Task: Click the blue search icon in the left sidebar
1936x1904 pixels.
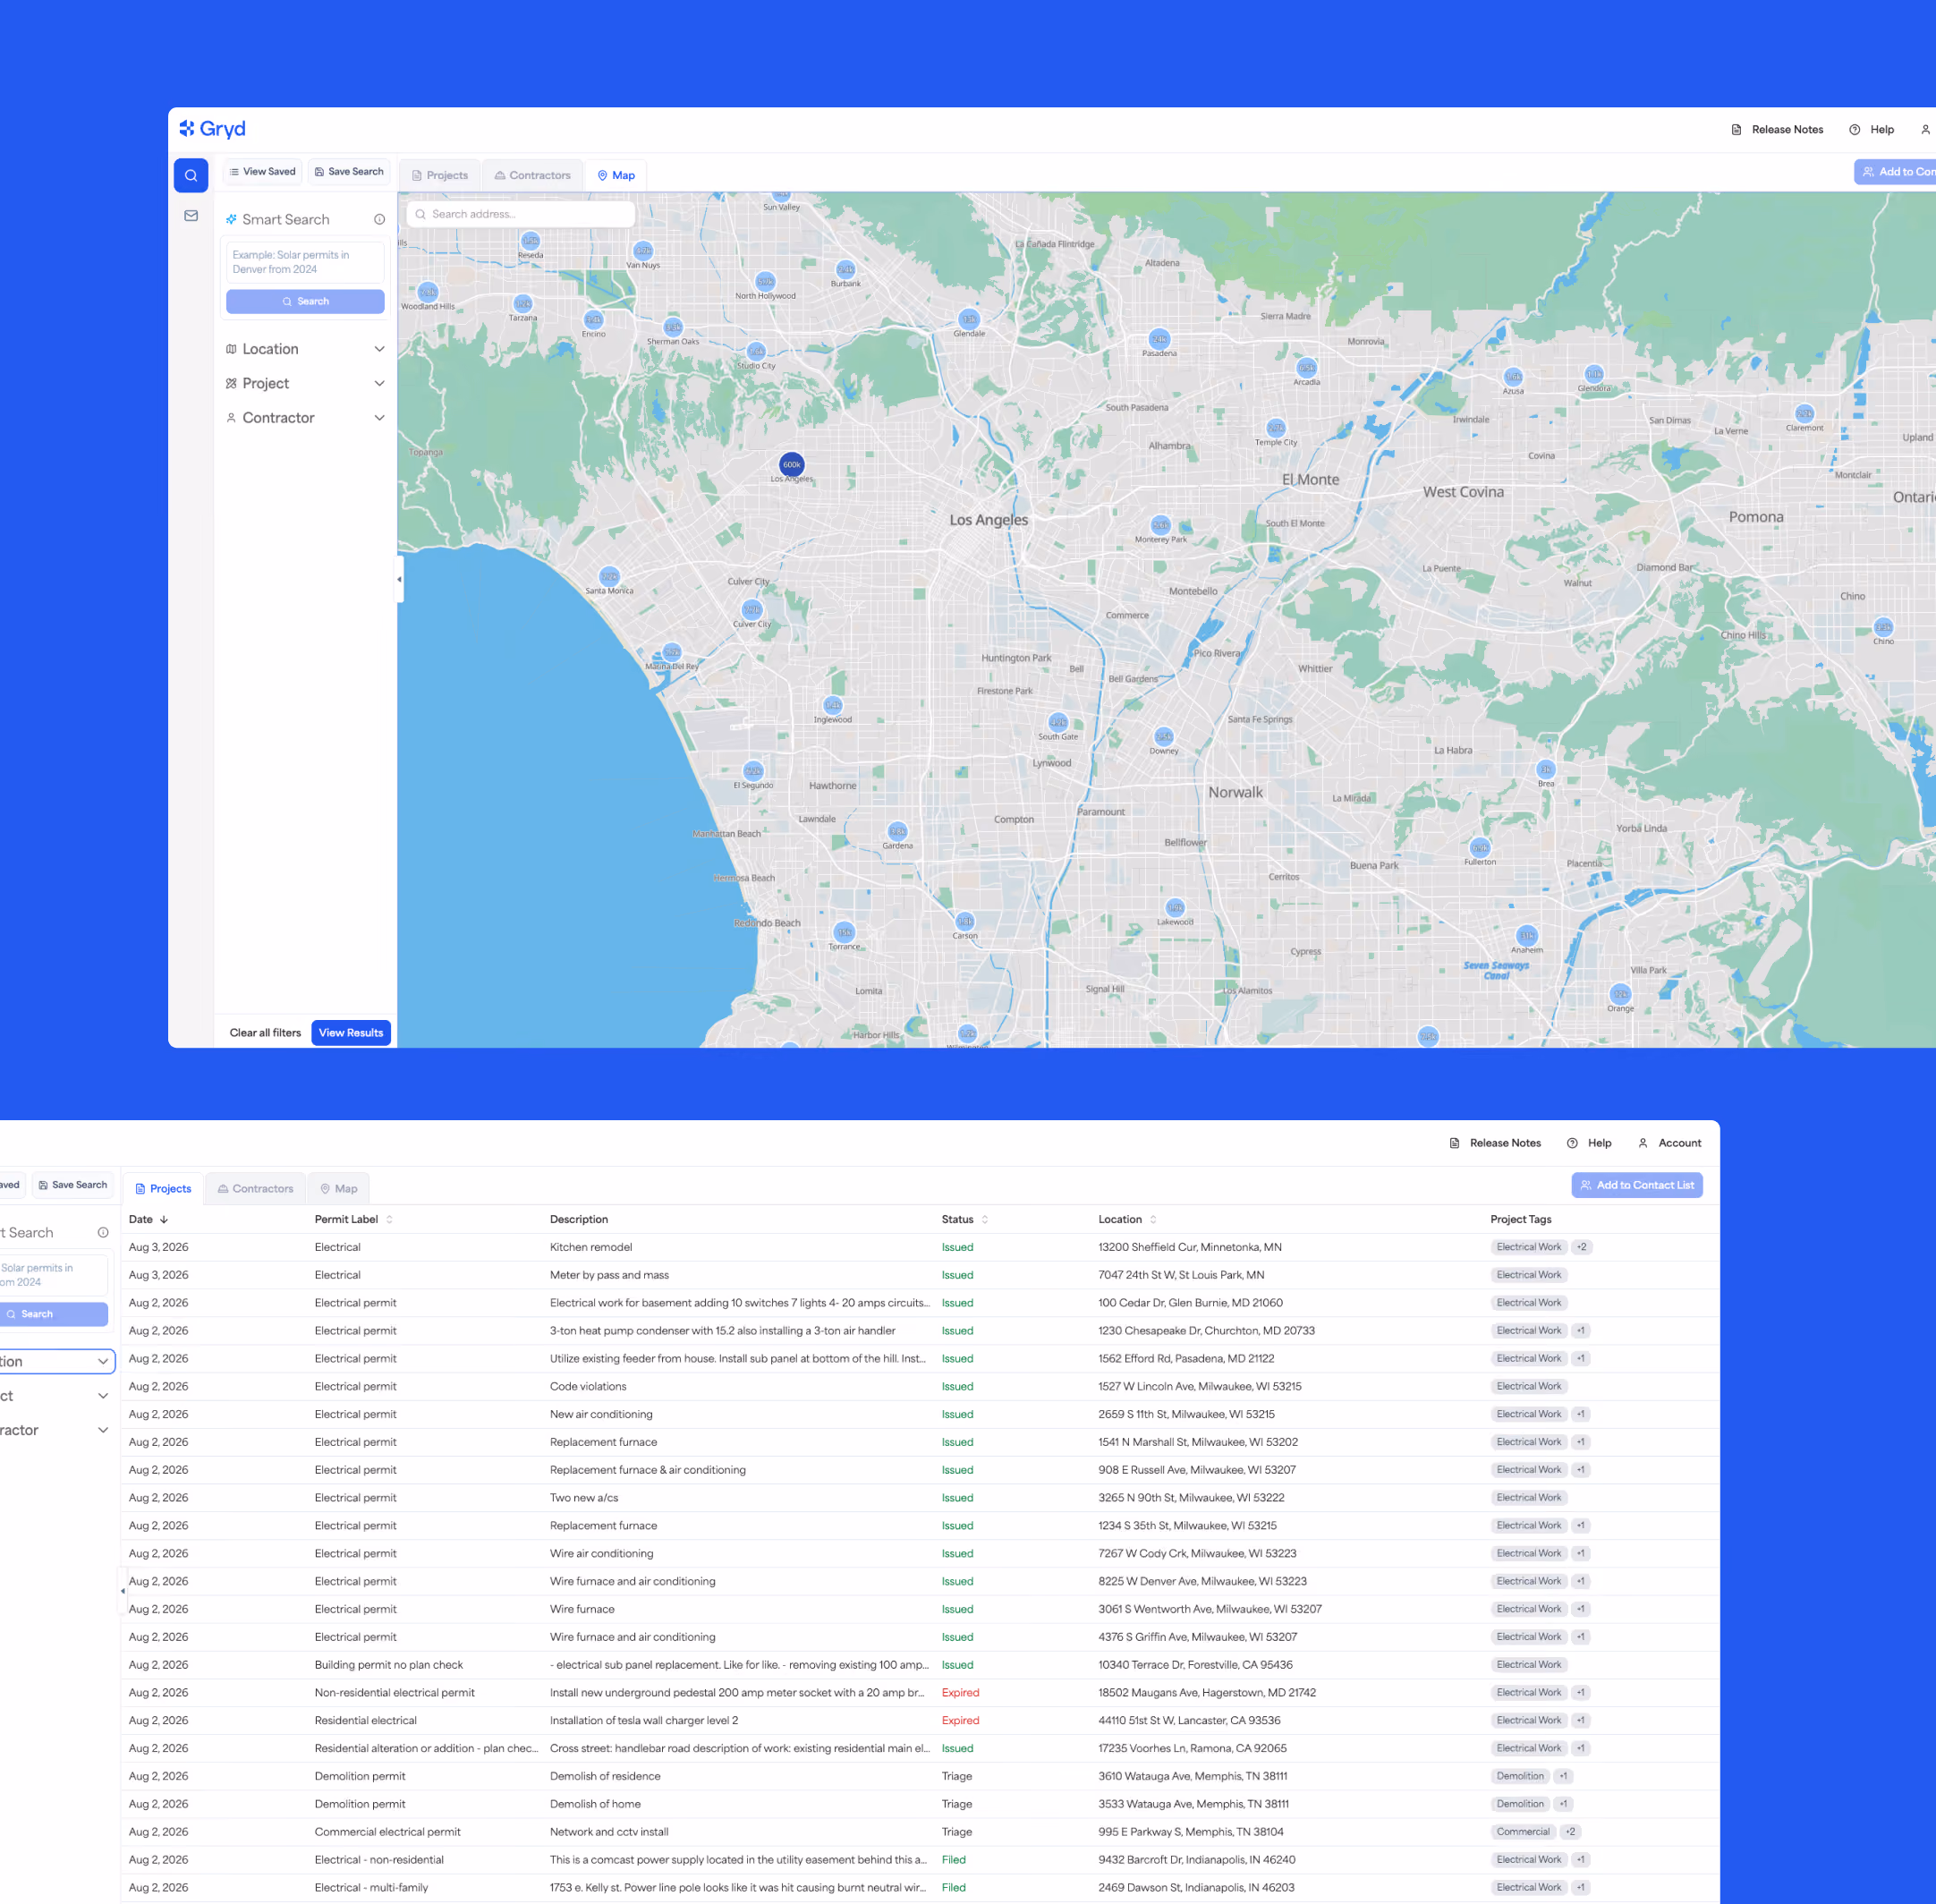Action: point(190,175)
